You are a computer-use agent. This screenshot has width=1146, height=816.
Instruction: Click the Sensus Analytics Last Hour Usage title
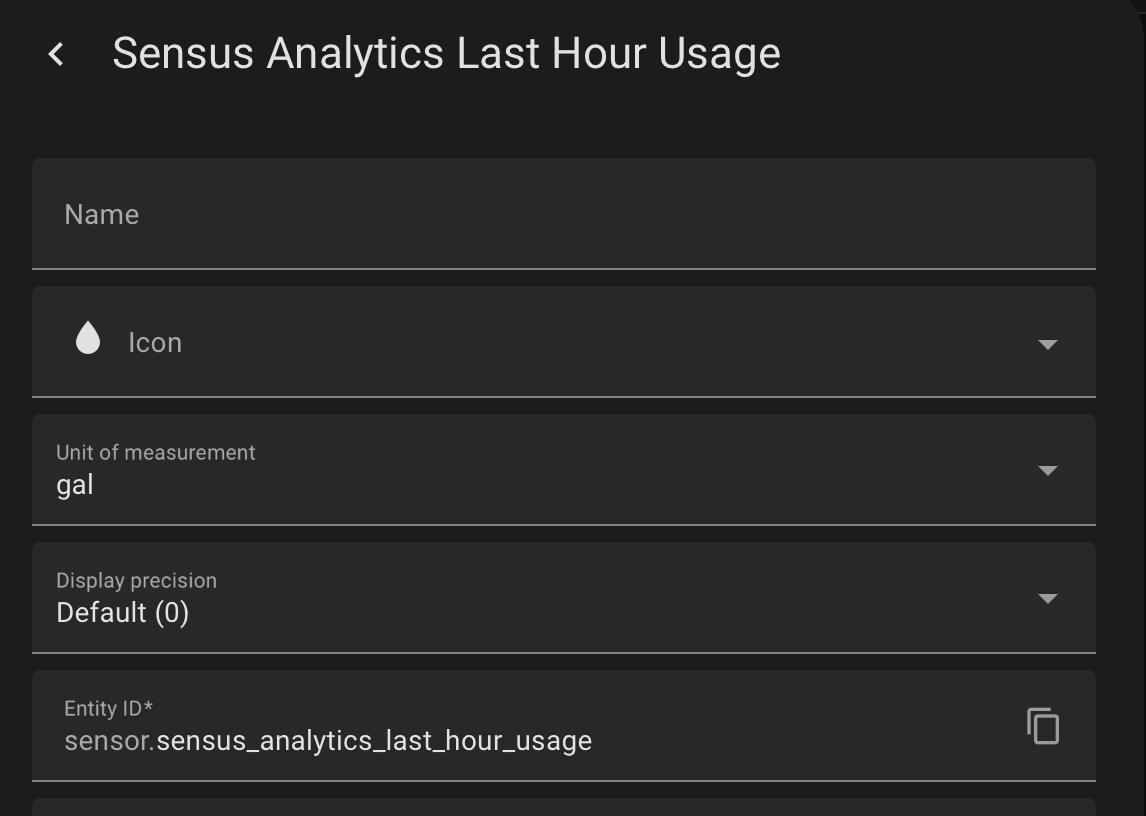pyautogui.click(x=447, y=54)
